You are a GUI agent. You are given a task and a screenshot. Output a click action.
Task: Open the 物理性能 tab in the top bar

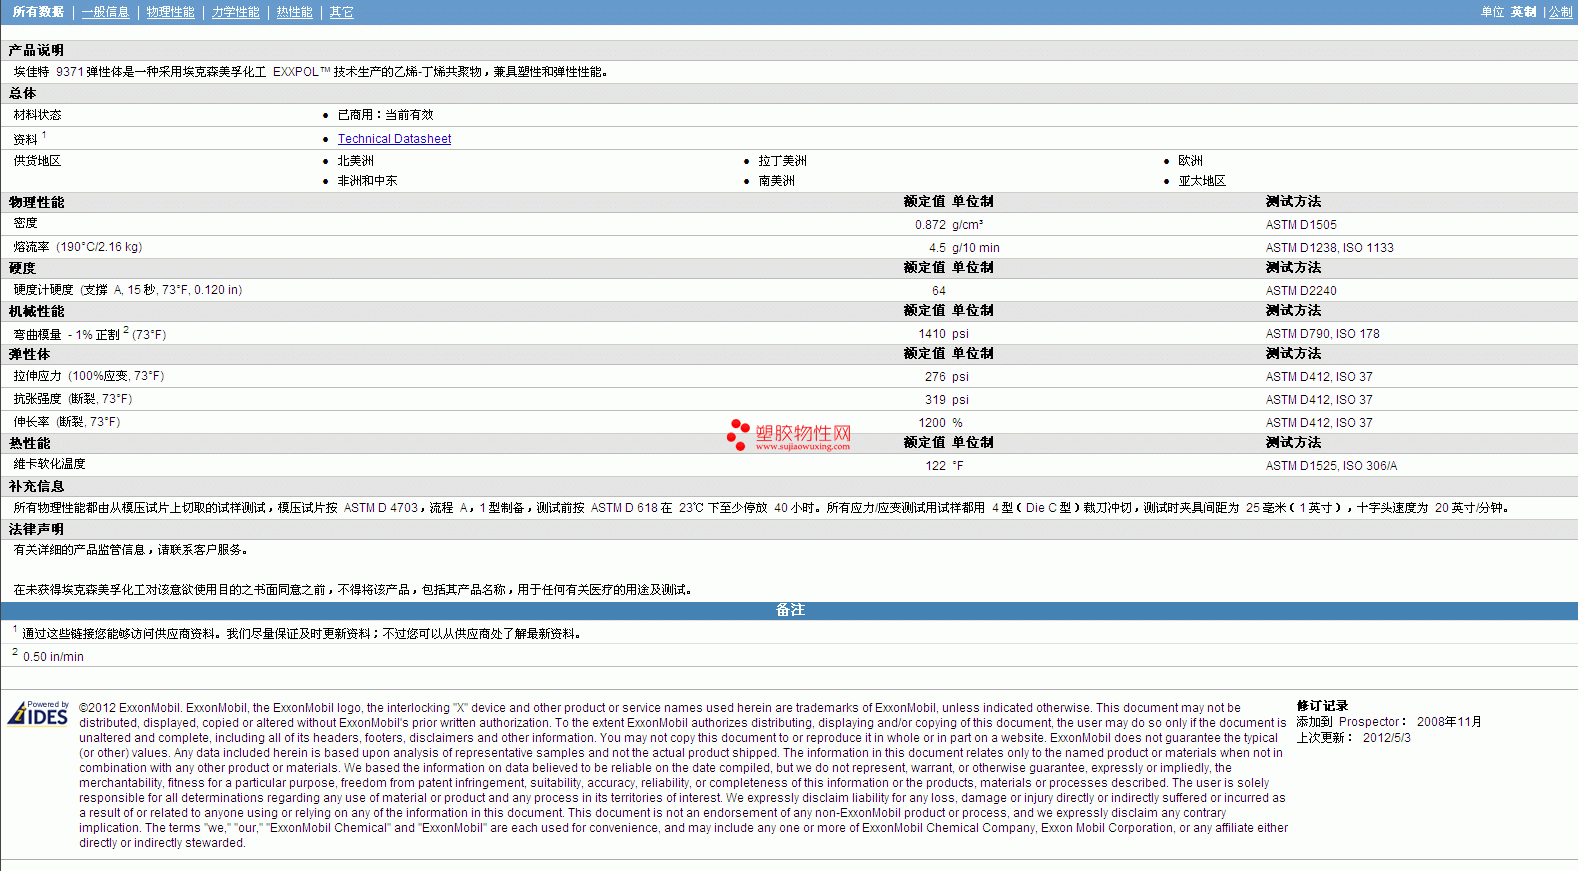coord(171,12)
